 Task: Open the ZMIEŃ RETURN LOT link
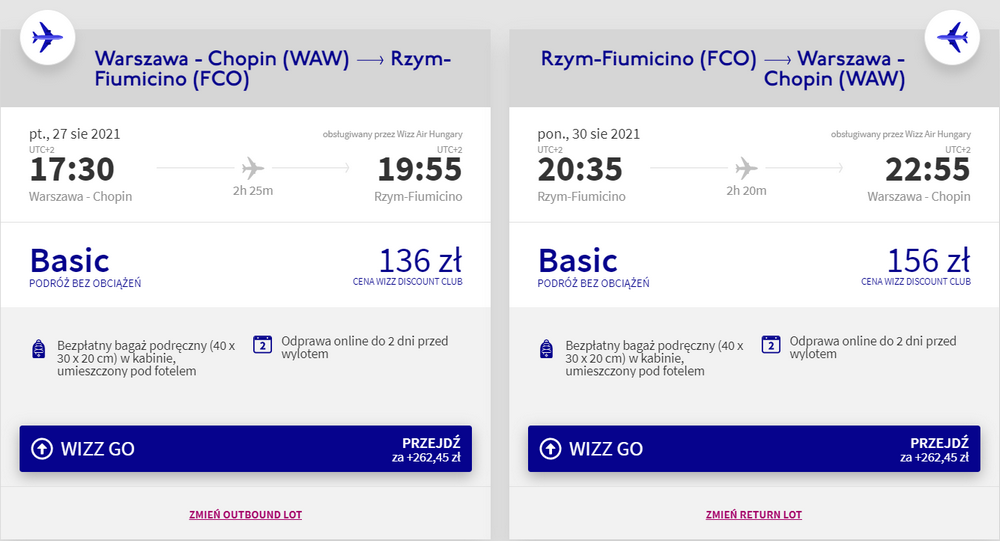point(754,515)
